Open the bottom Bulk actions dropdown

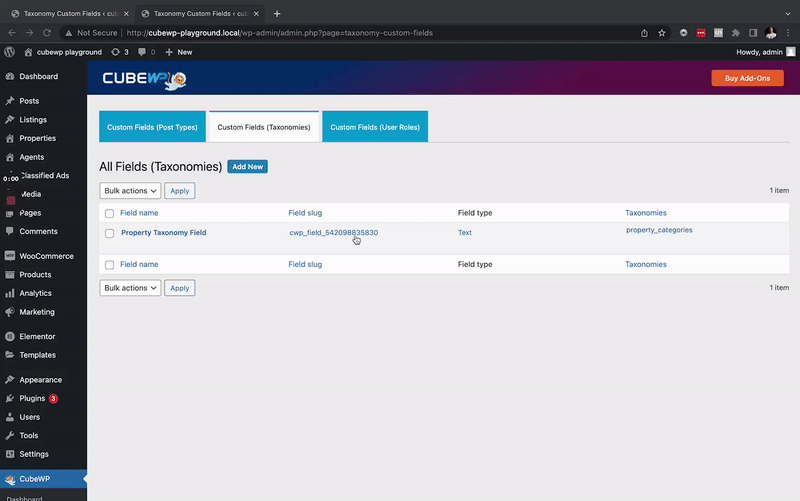pyautogui.click(x=130, y=288)
